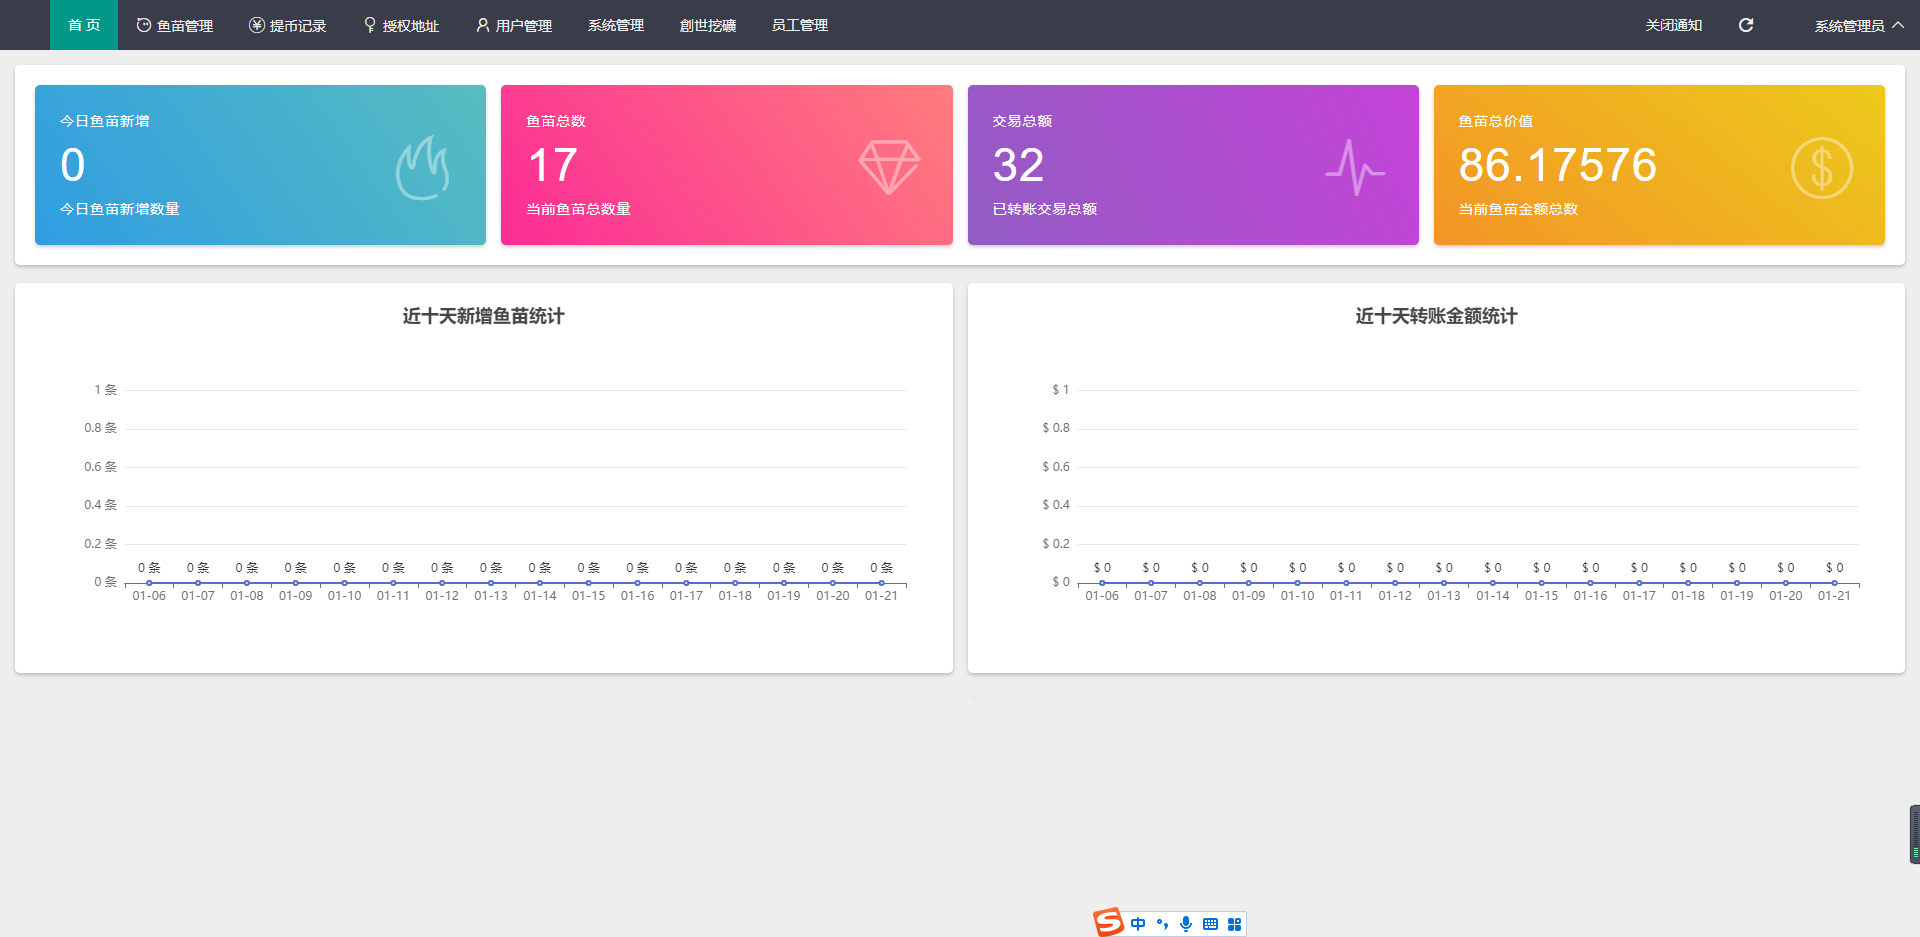Click the microphone icon on the input bar
Image resolution: width=1920 pixels, height=937 pixels.
(x=1186, y=923)
